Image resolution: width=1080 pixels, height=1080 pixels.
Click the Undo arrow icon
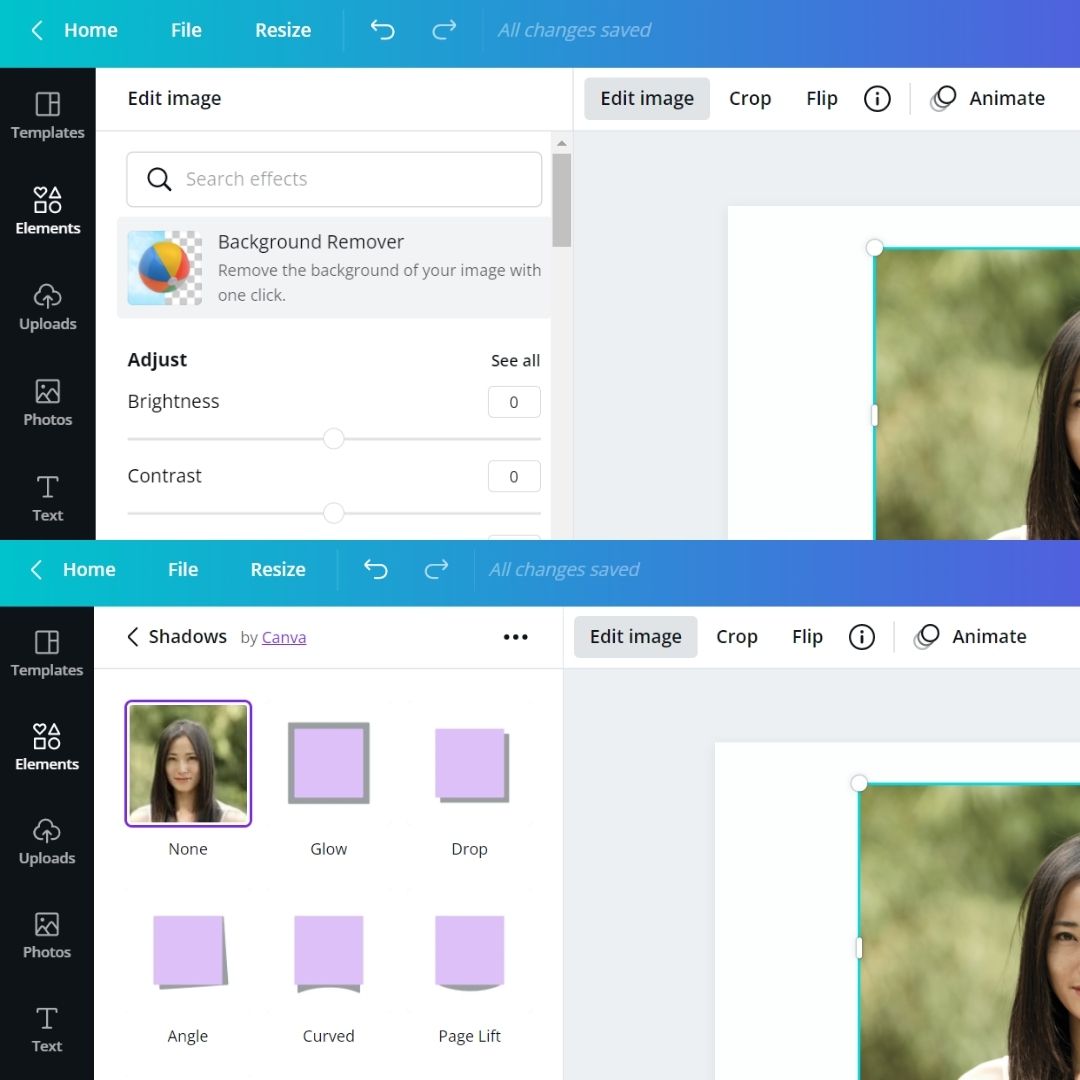click(x=381, y=30)
